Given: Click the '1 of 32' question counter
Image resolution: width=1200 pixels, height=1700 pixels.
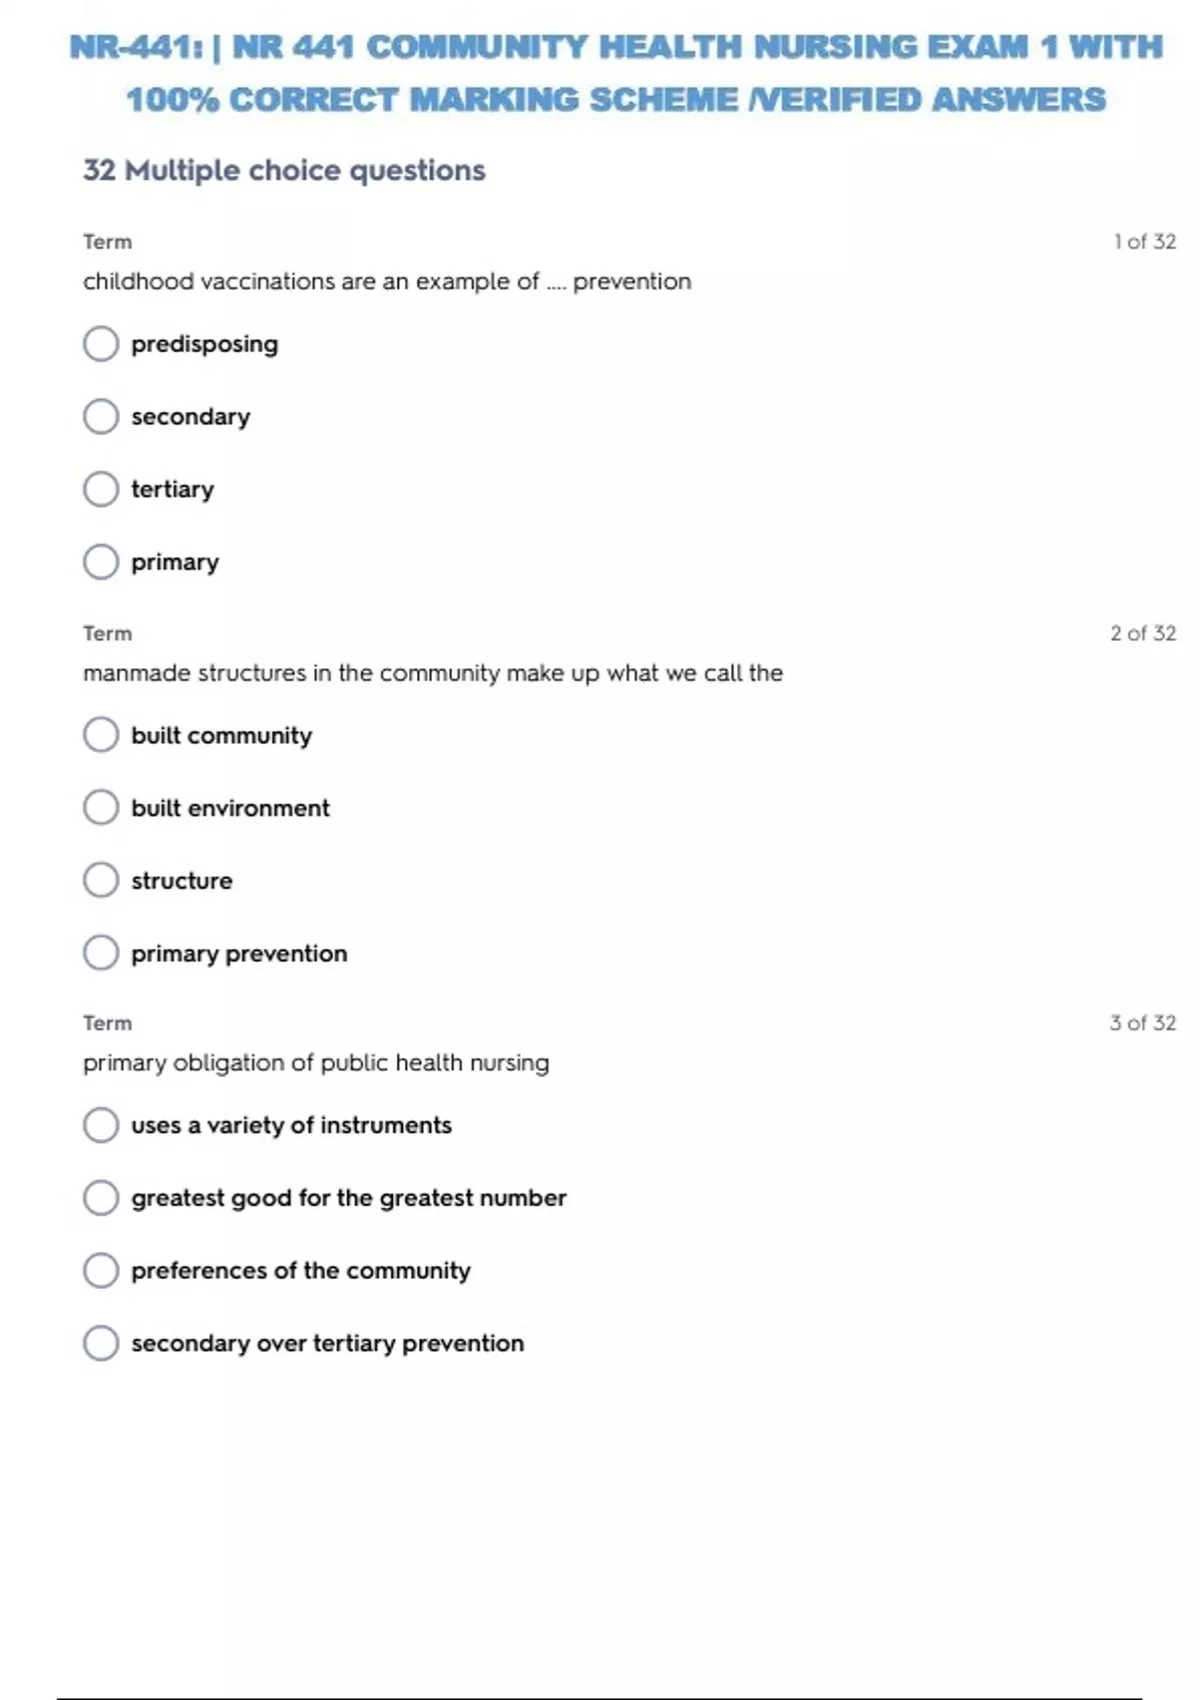Looking at the screenshot, I should coord(1144,242).
